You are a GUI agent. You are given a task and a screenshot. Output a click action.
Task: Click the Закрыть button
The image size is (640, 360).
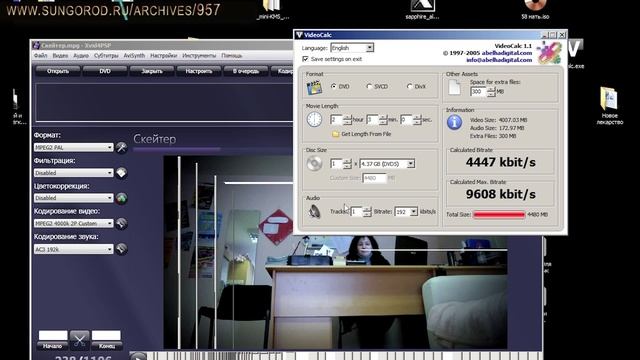click(x=152, y=71)
